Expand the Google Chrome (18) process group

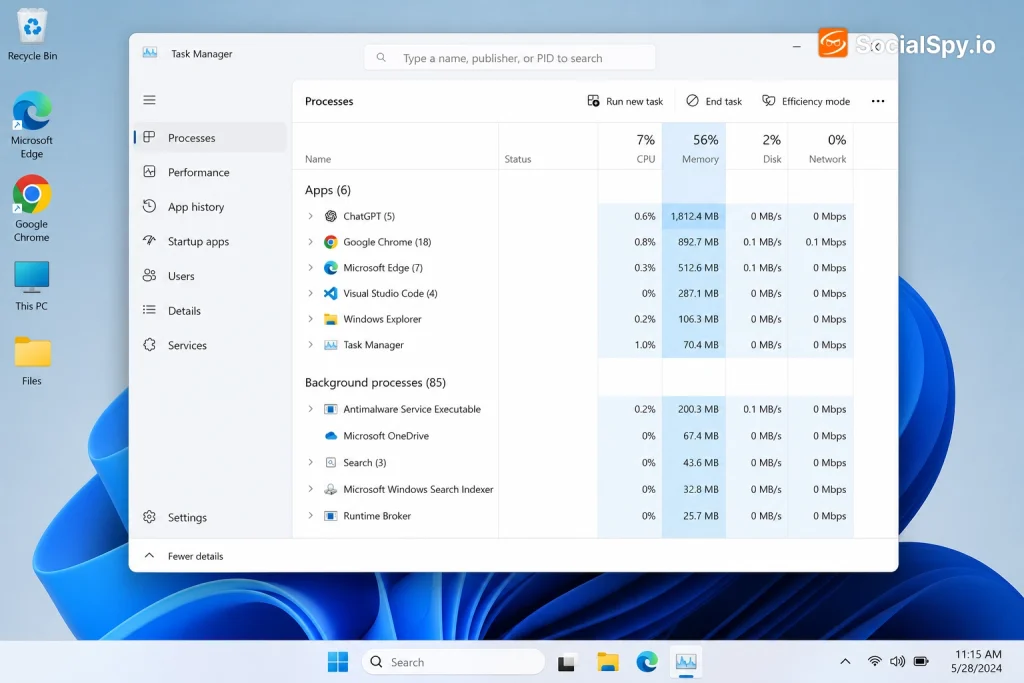point(310,242)
